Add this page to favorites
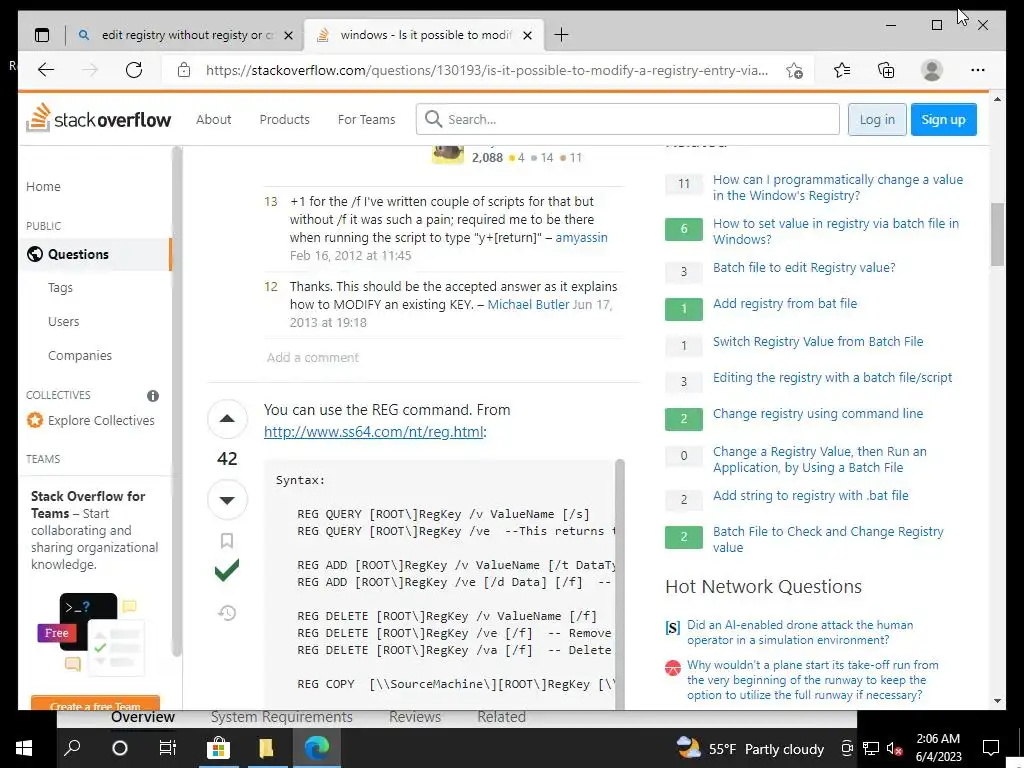 point(794,71)
